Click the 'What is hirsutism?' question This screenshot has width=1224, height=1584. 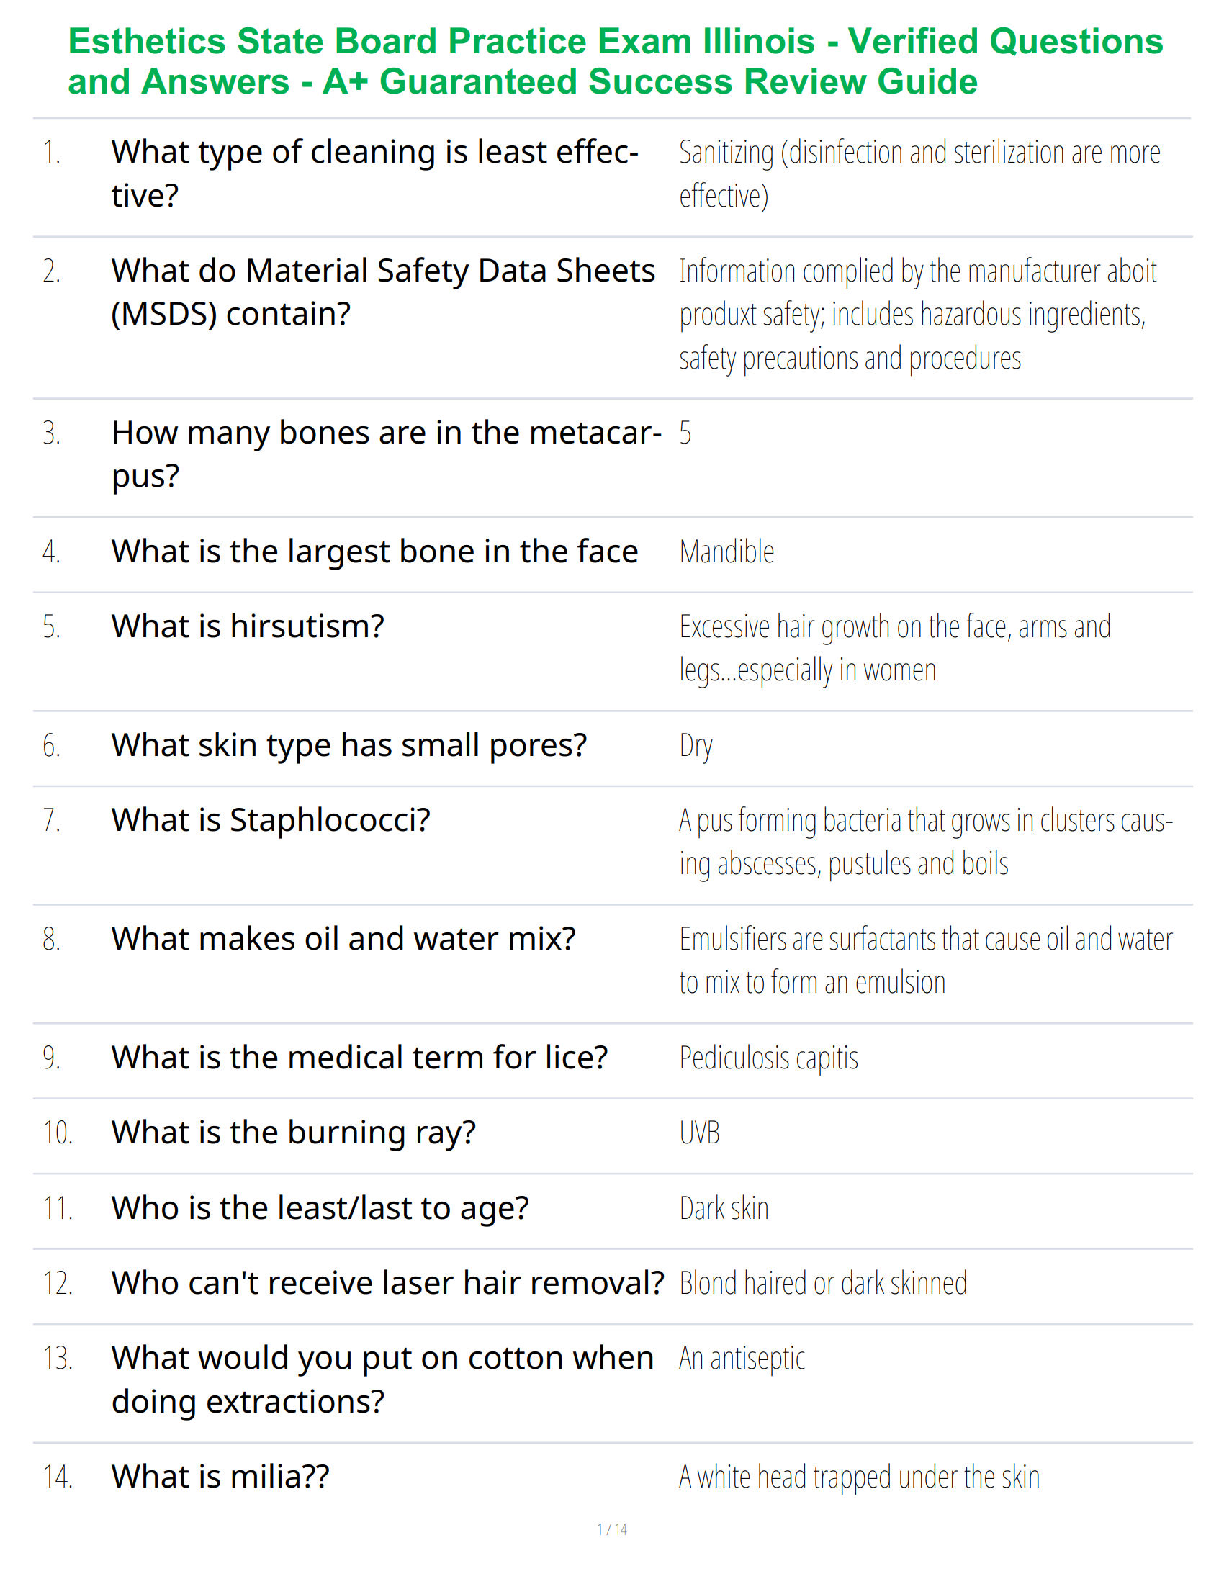pyautogui.click(x=248, y=626)
